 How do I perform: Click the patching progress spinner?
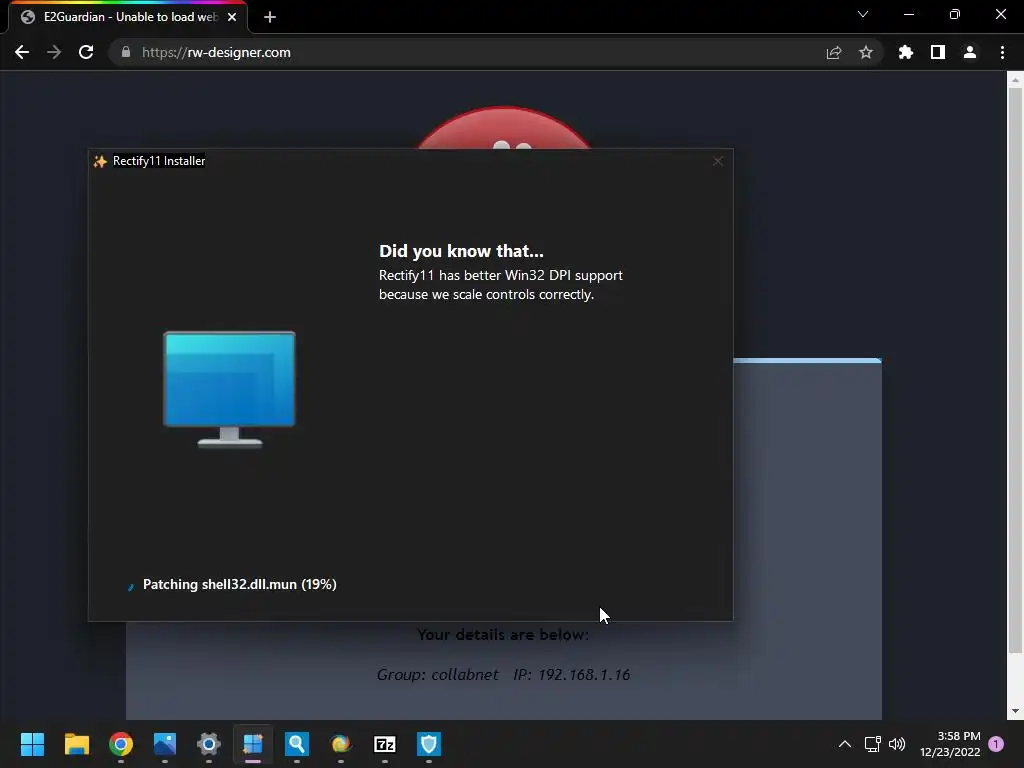pos(131,586)
